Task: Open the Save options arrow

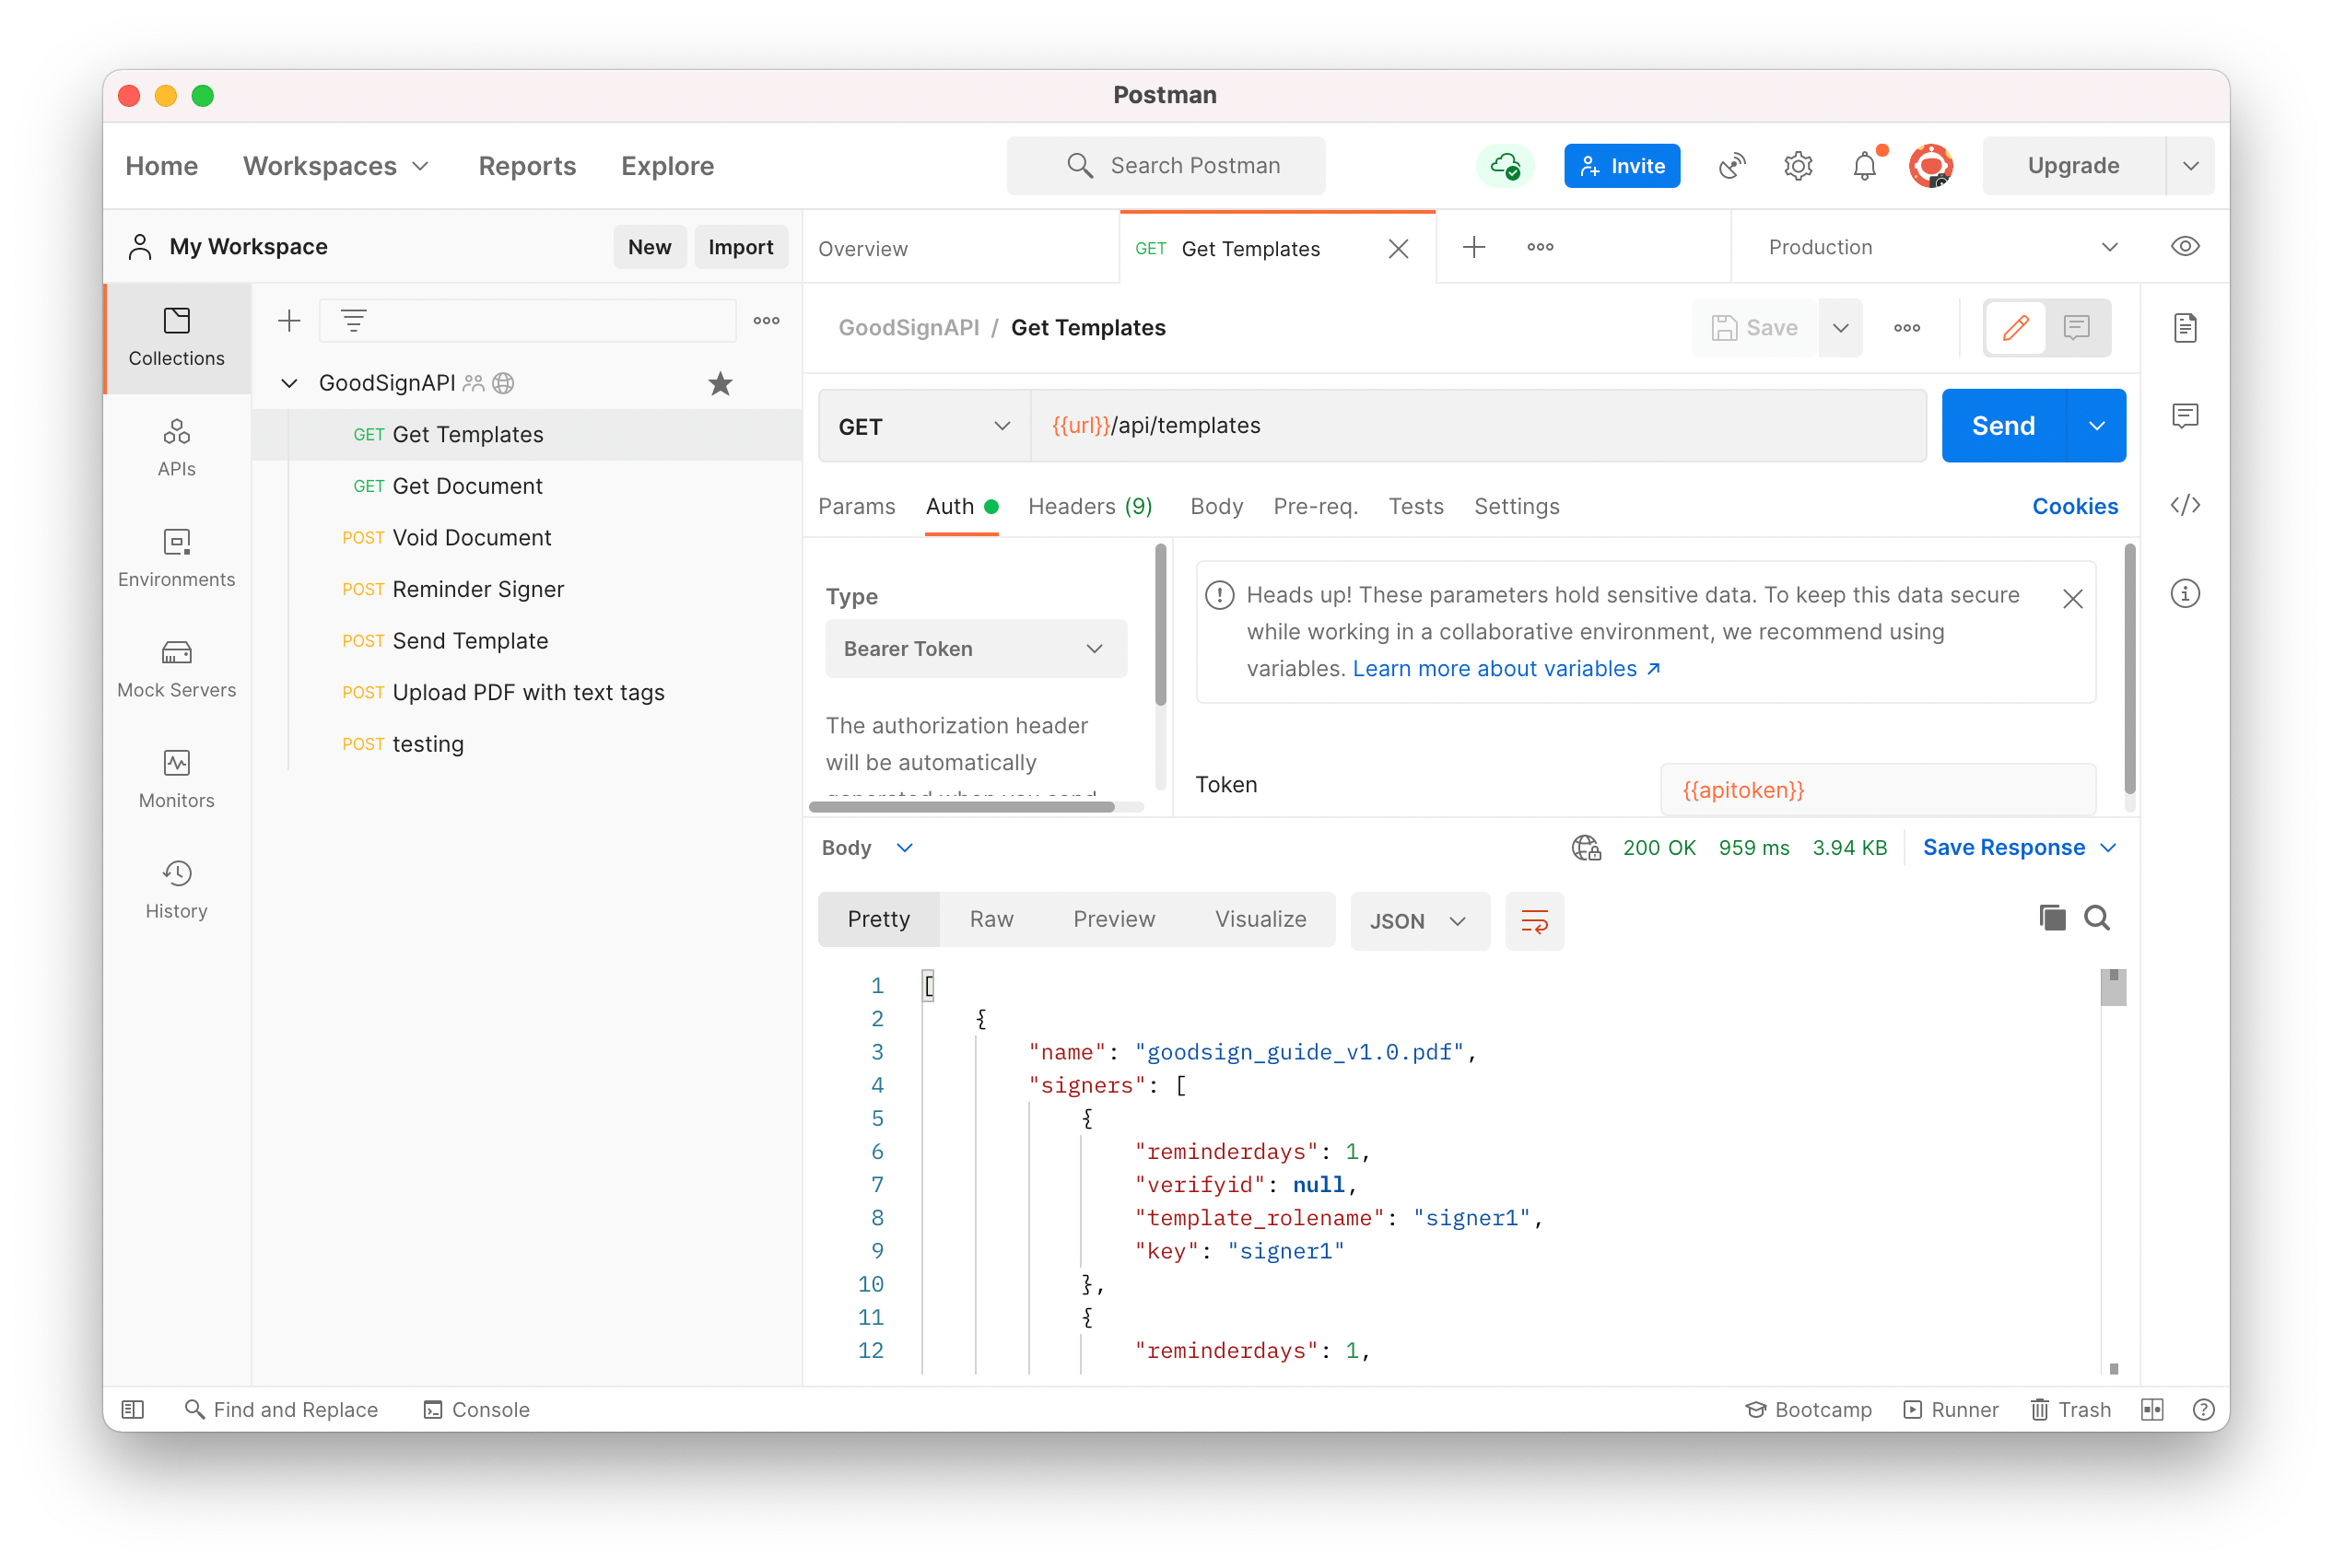Action: click(1839, 327)
